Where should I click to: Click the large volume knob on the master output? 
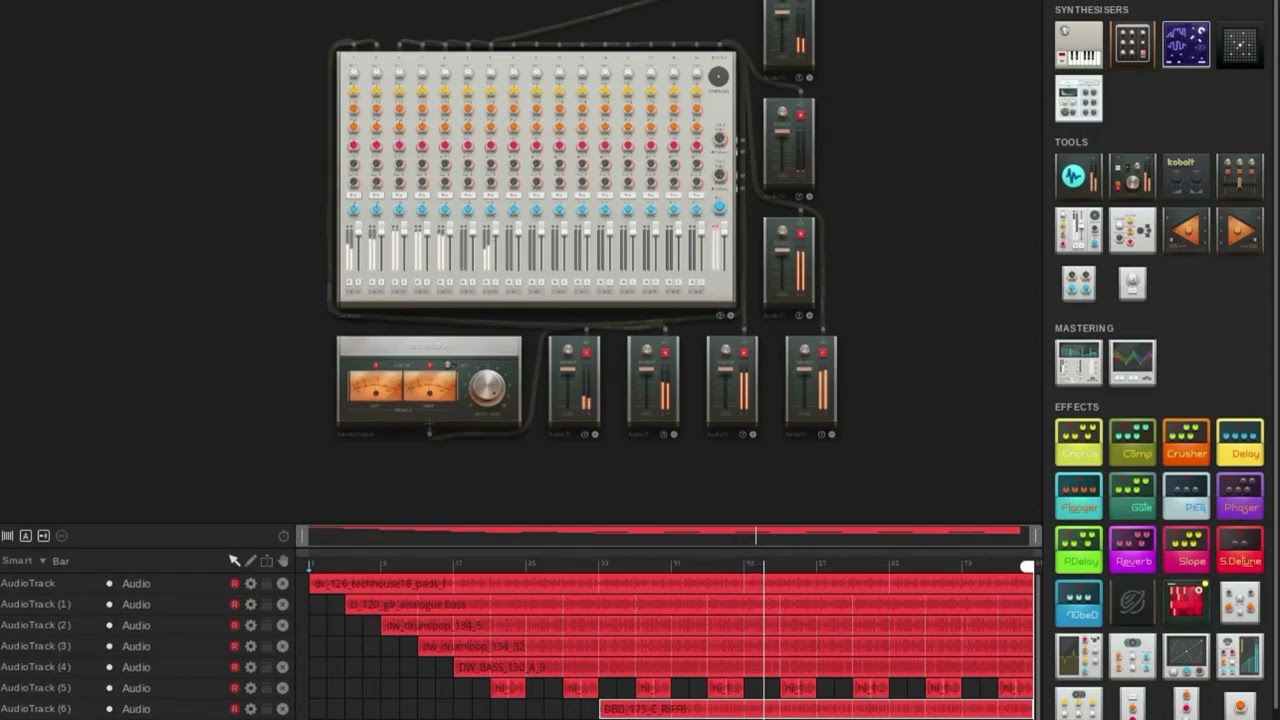pos(487,385)
